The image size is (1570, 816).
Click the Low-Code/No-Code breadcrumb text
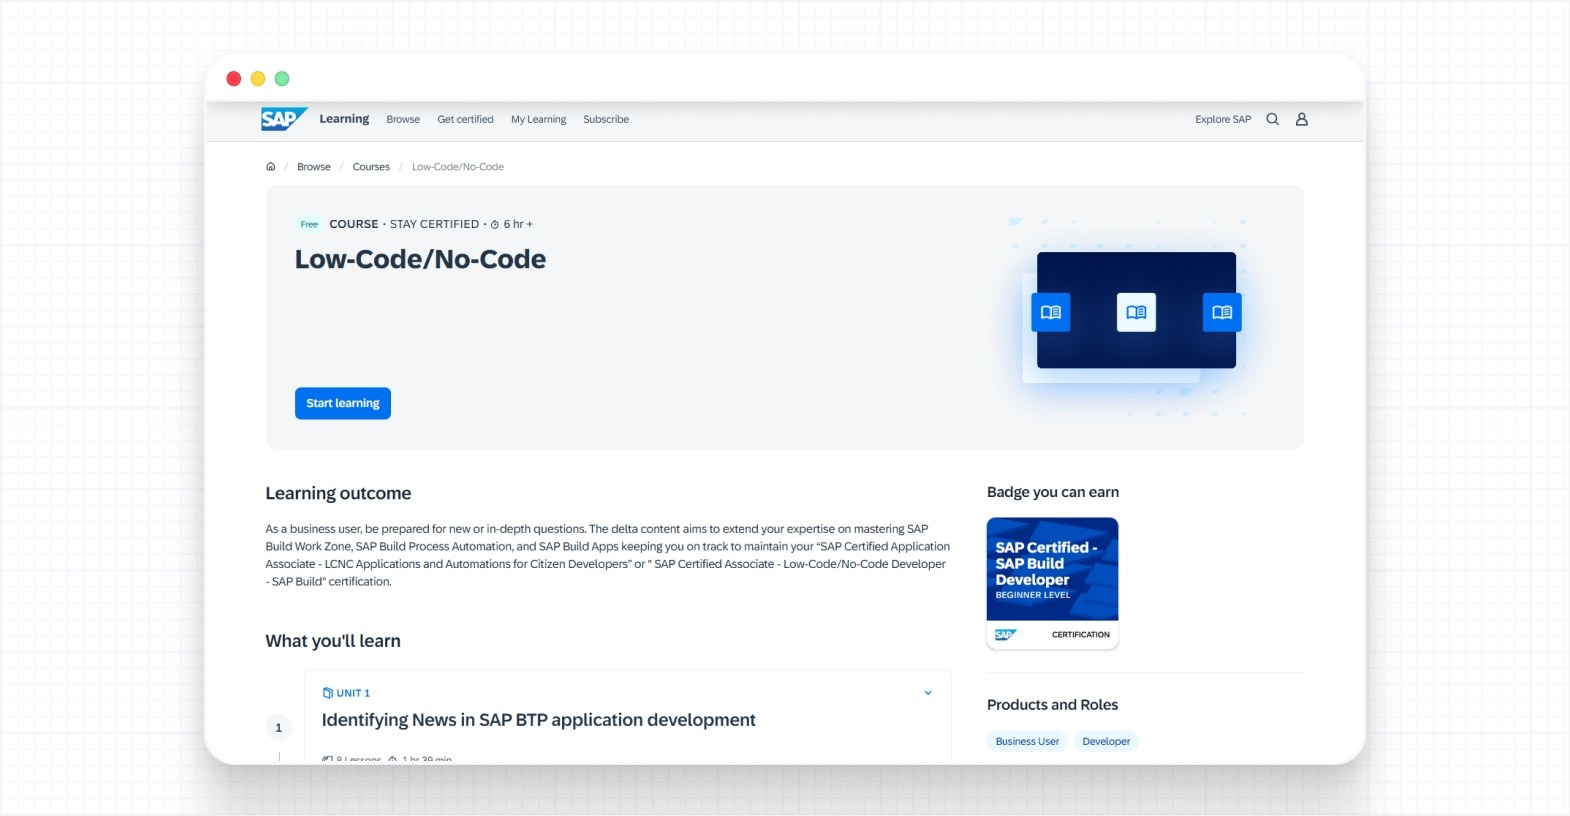click(x=458, y=167)
